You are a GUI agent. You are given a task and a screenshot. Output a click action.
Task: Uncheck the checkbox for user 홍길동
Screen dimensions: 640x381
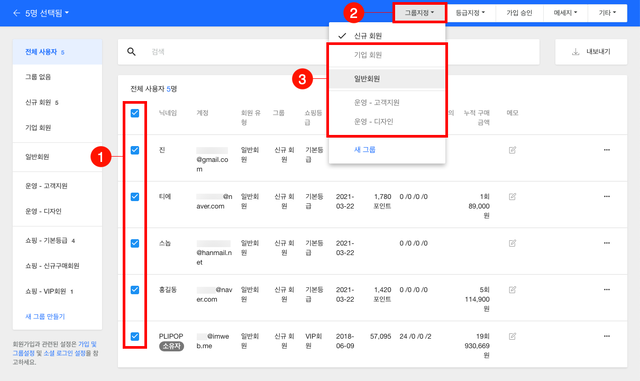pyautogui.click(x=135, y=290)
